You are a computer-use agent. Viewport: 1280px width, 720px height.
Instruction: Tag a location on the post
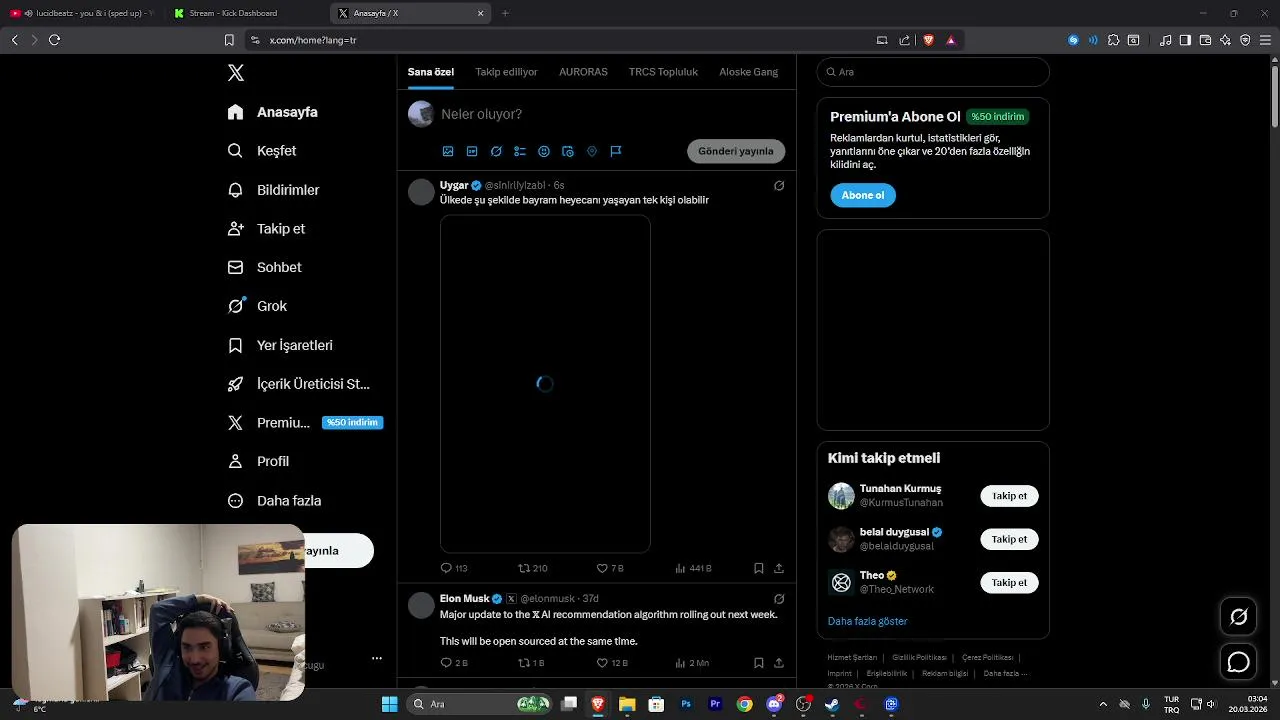pos(592,151)
